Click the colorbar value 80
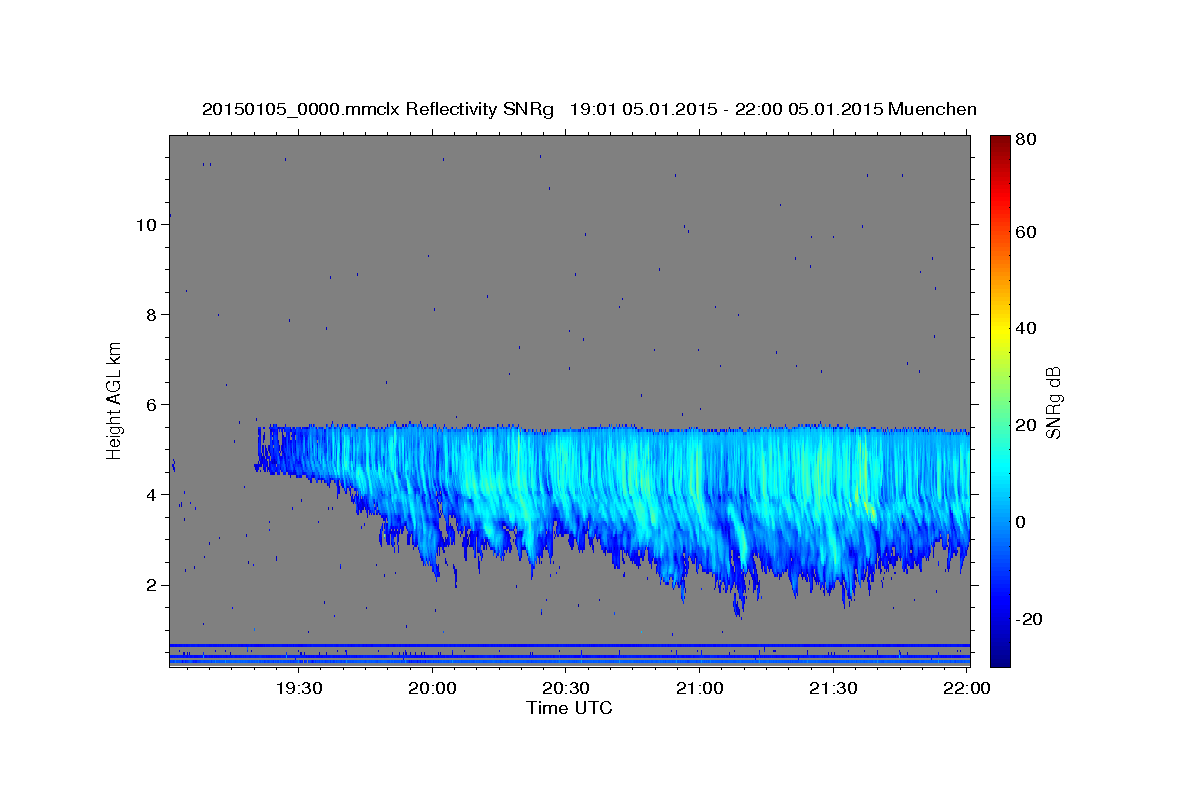1200x800 pixels. 1027,139
